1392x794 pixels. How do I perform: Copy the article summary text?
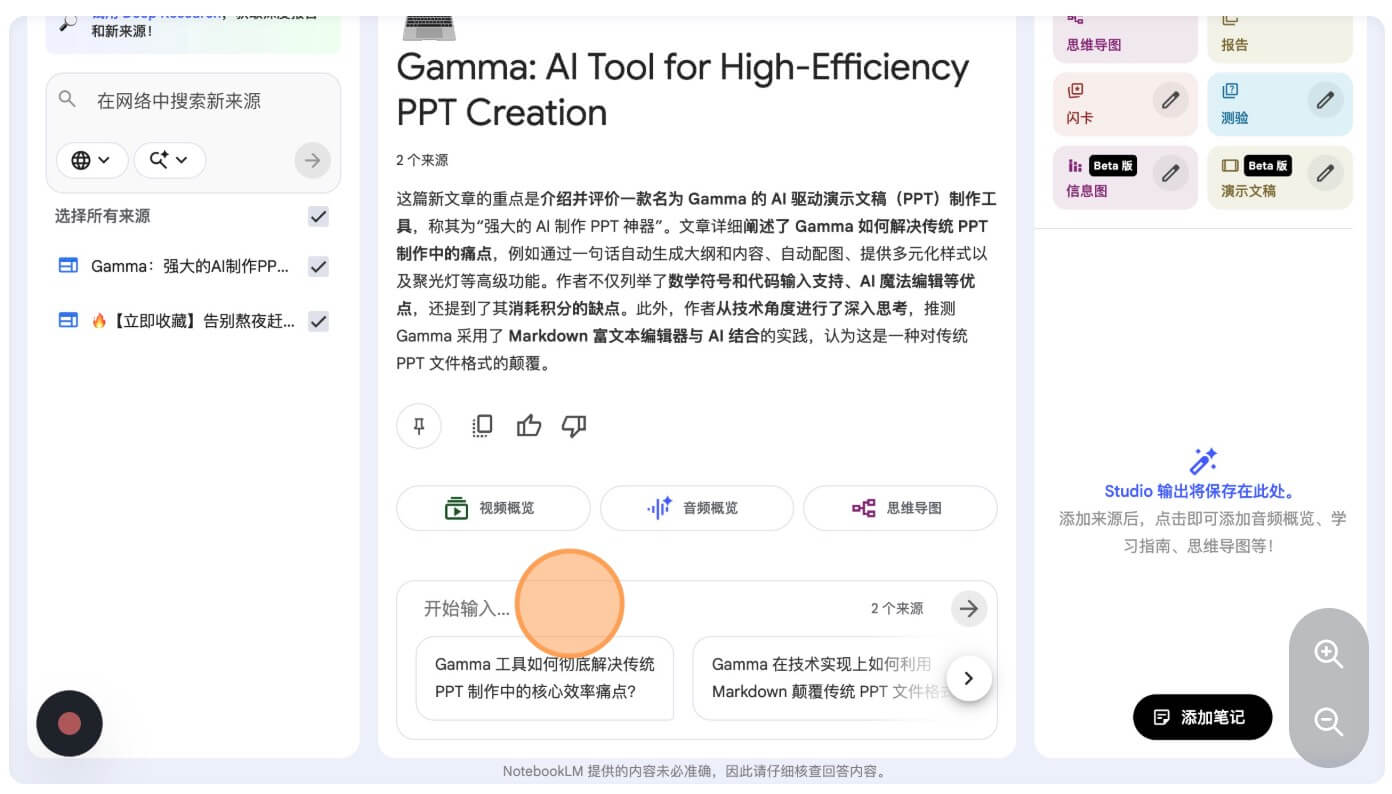(482, 426)
